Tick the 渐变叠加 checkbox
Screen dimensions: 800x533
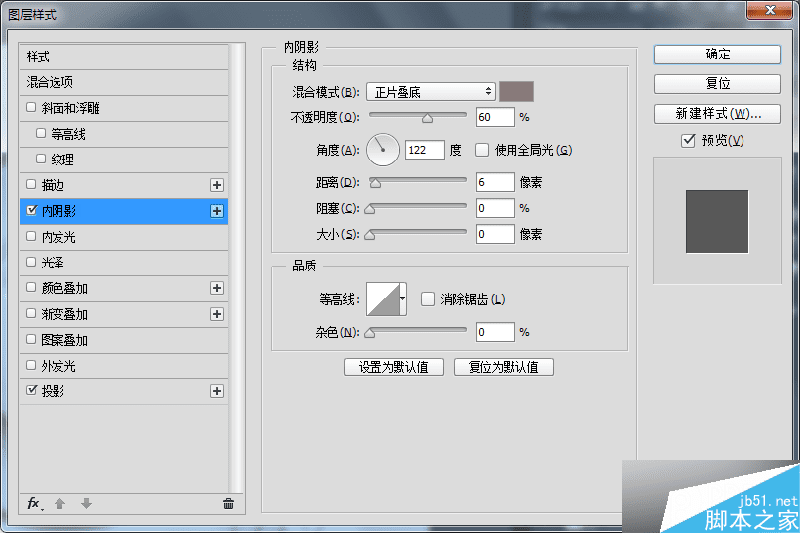pyautogui.click(x=31, y=313)
